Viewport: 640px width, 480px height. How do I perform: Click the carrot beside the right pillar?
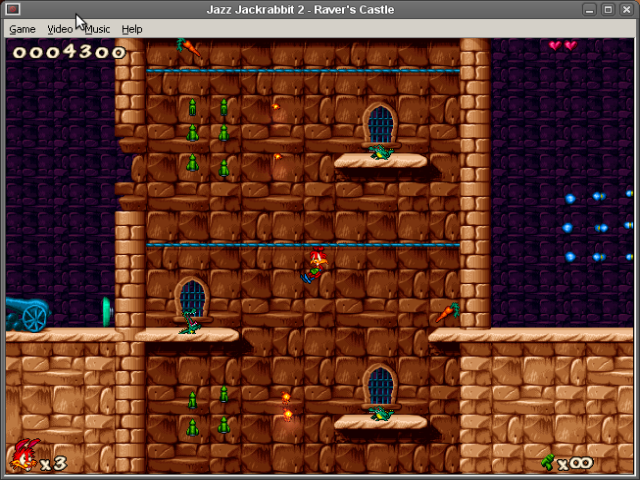pos(447,313)
